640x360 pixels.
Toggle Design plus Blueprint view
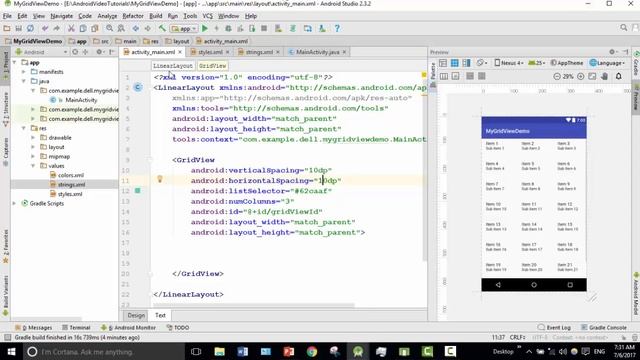pos(467,63)
